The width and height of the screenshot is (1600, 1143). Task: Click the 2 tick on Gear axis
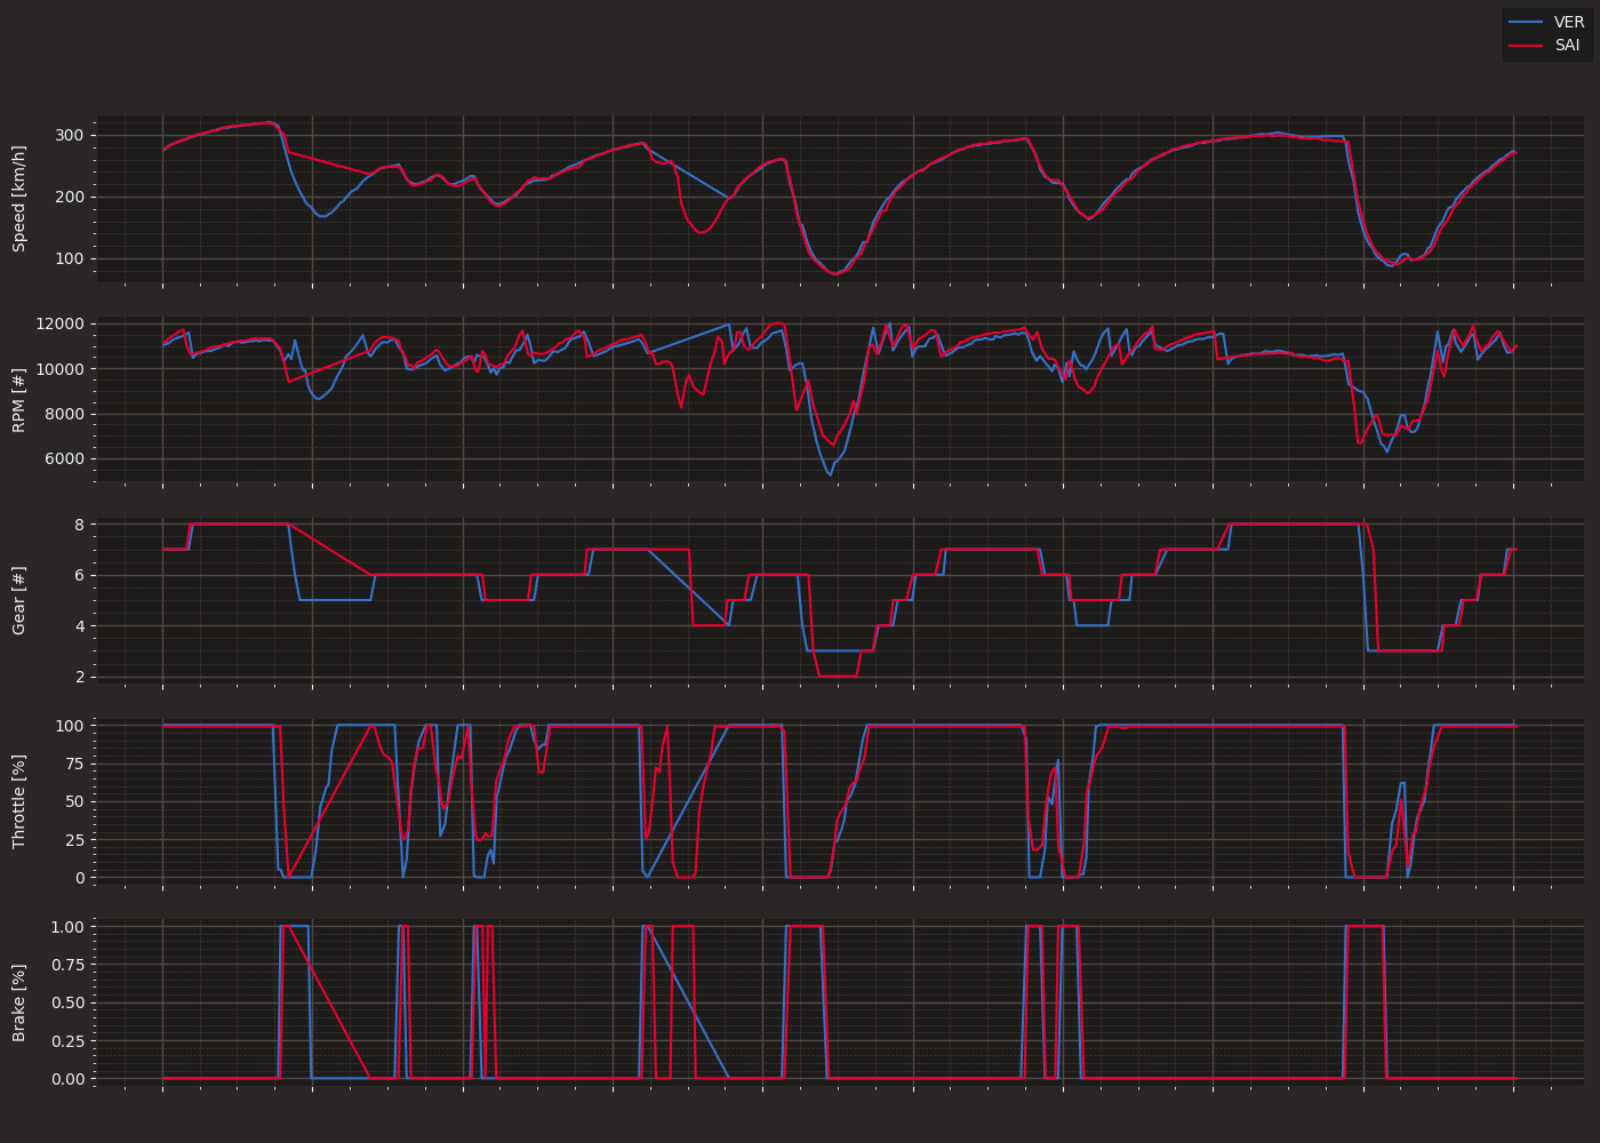click(79, 677)
